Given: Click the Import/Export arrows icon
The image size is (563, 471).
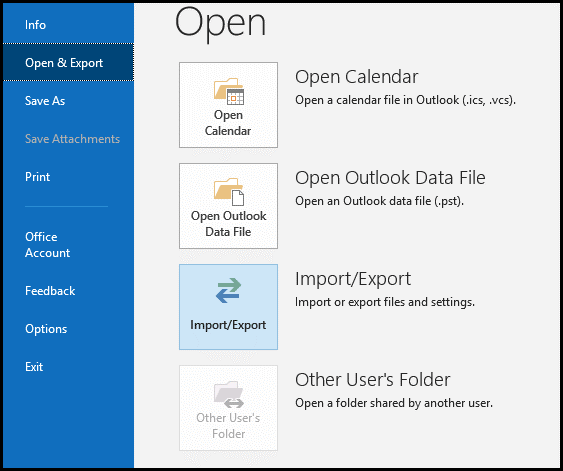Looking at the screenshot, I should tap(228, 290).
